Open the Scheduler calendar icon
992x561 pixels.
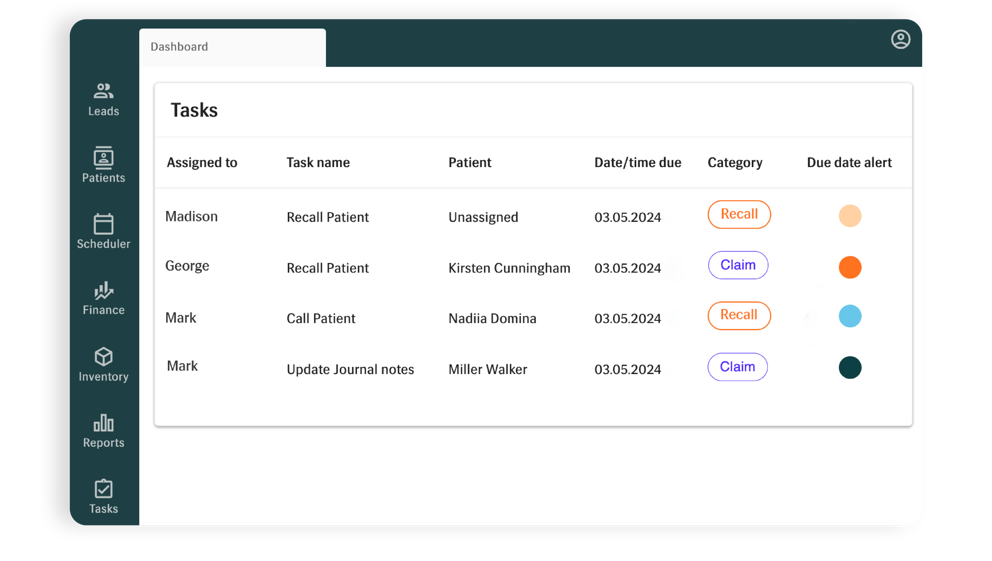pos(103,224)
